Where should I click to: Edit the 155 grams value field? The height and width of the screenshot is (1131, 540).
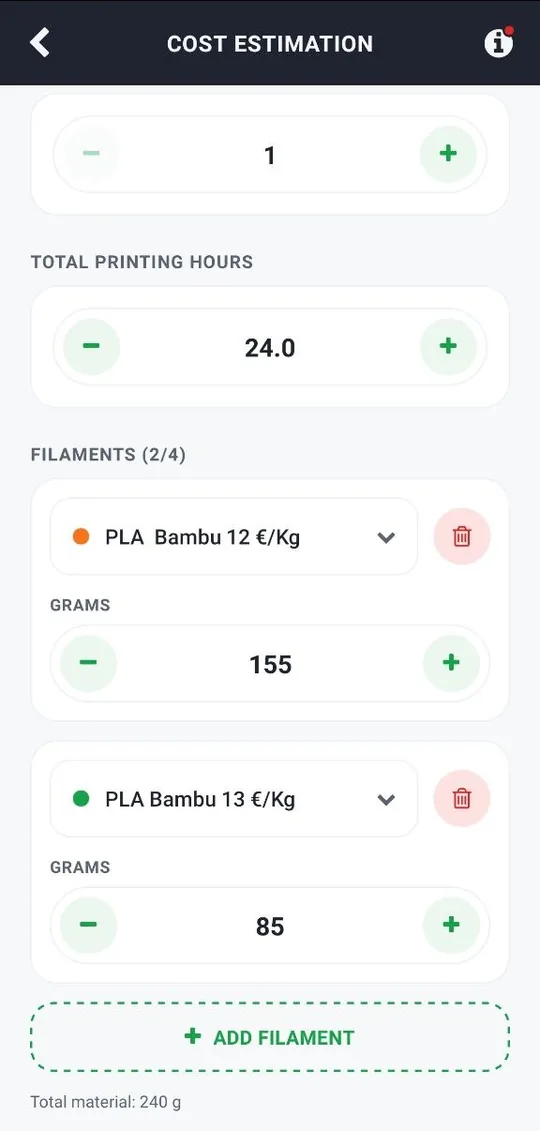click(x=270, y=664)
